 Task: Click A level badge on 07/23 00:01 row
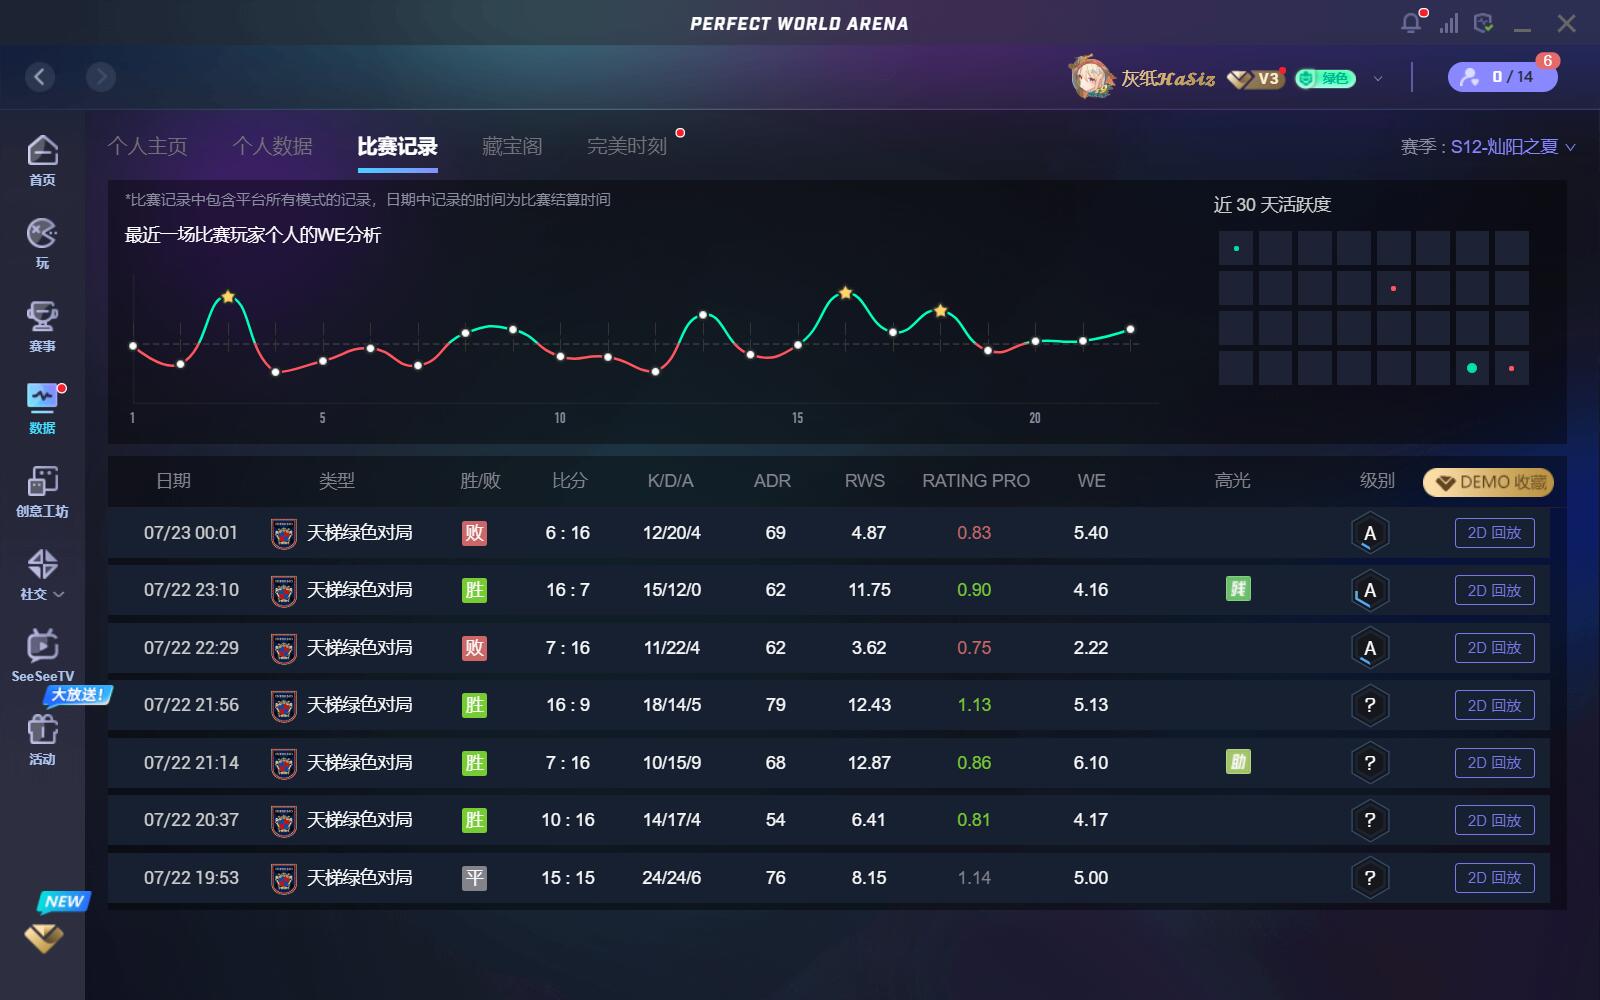(x=1370, y=533)
